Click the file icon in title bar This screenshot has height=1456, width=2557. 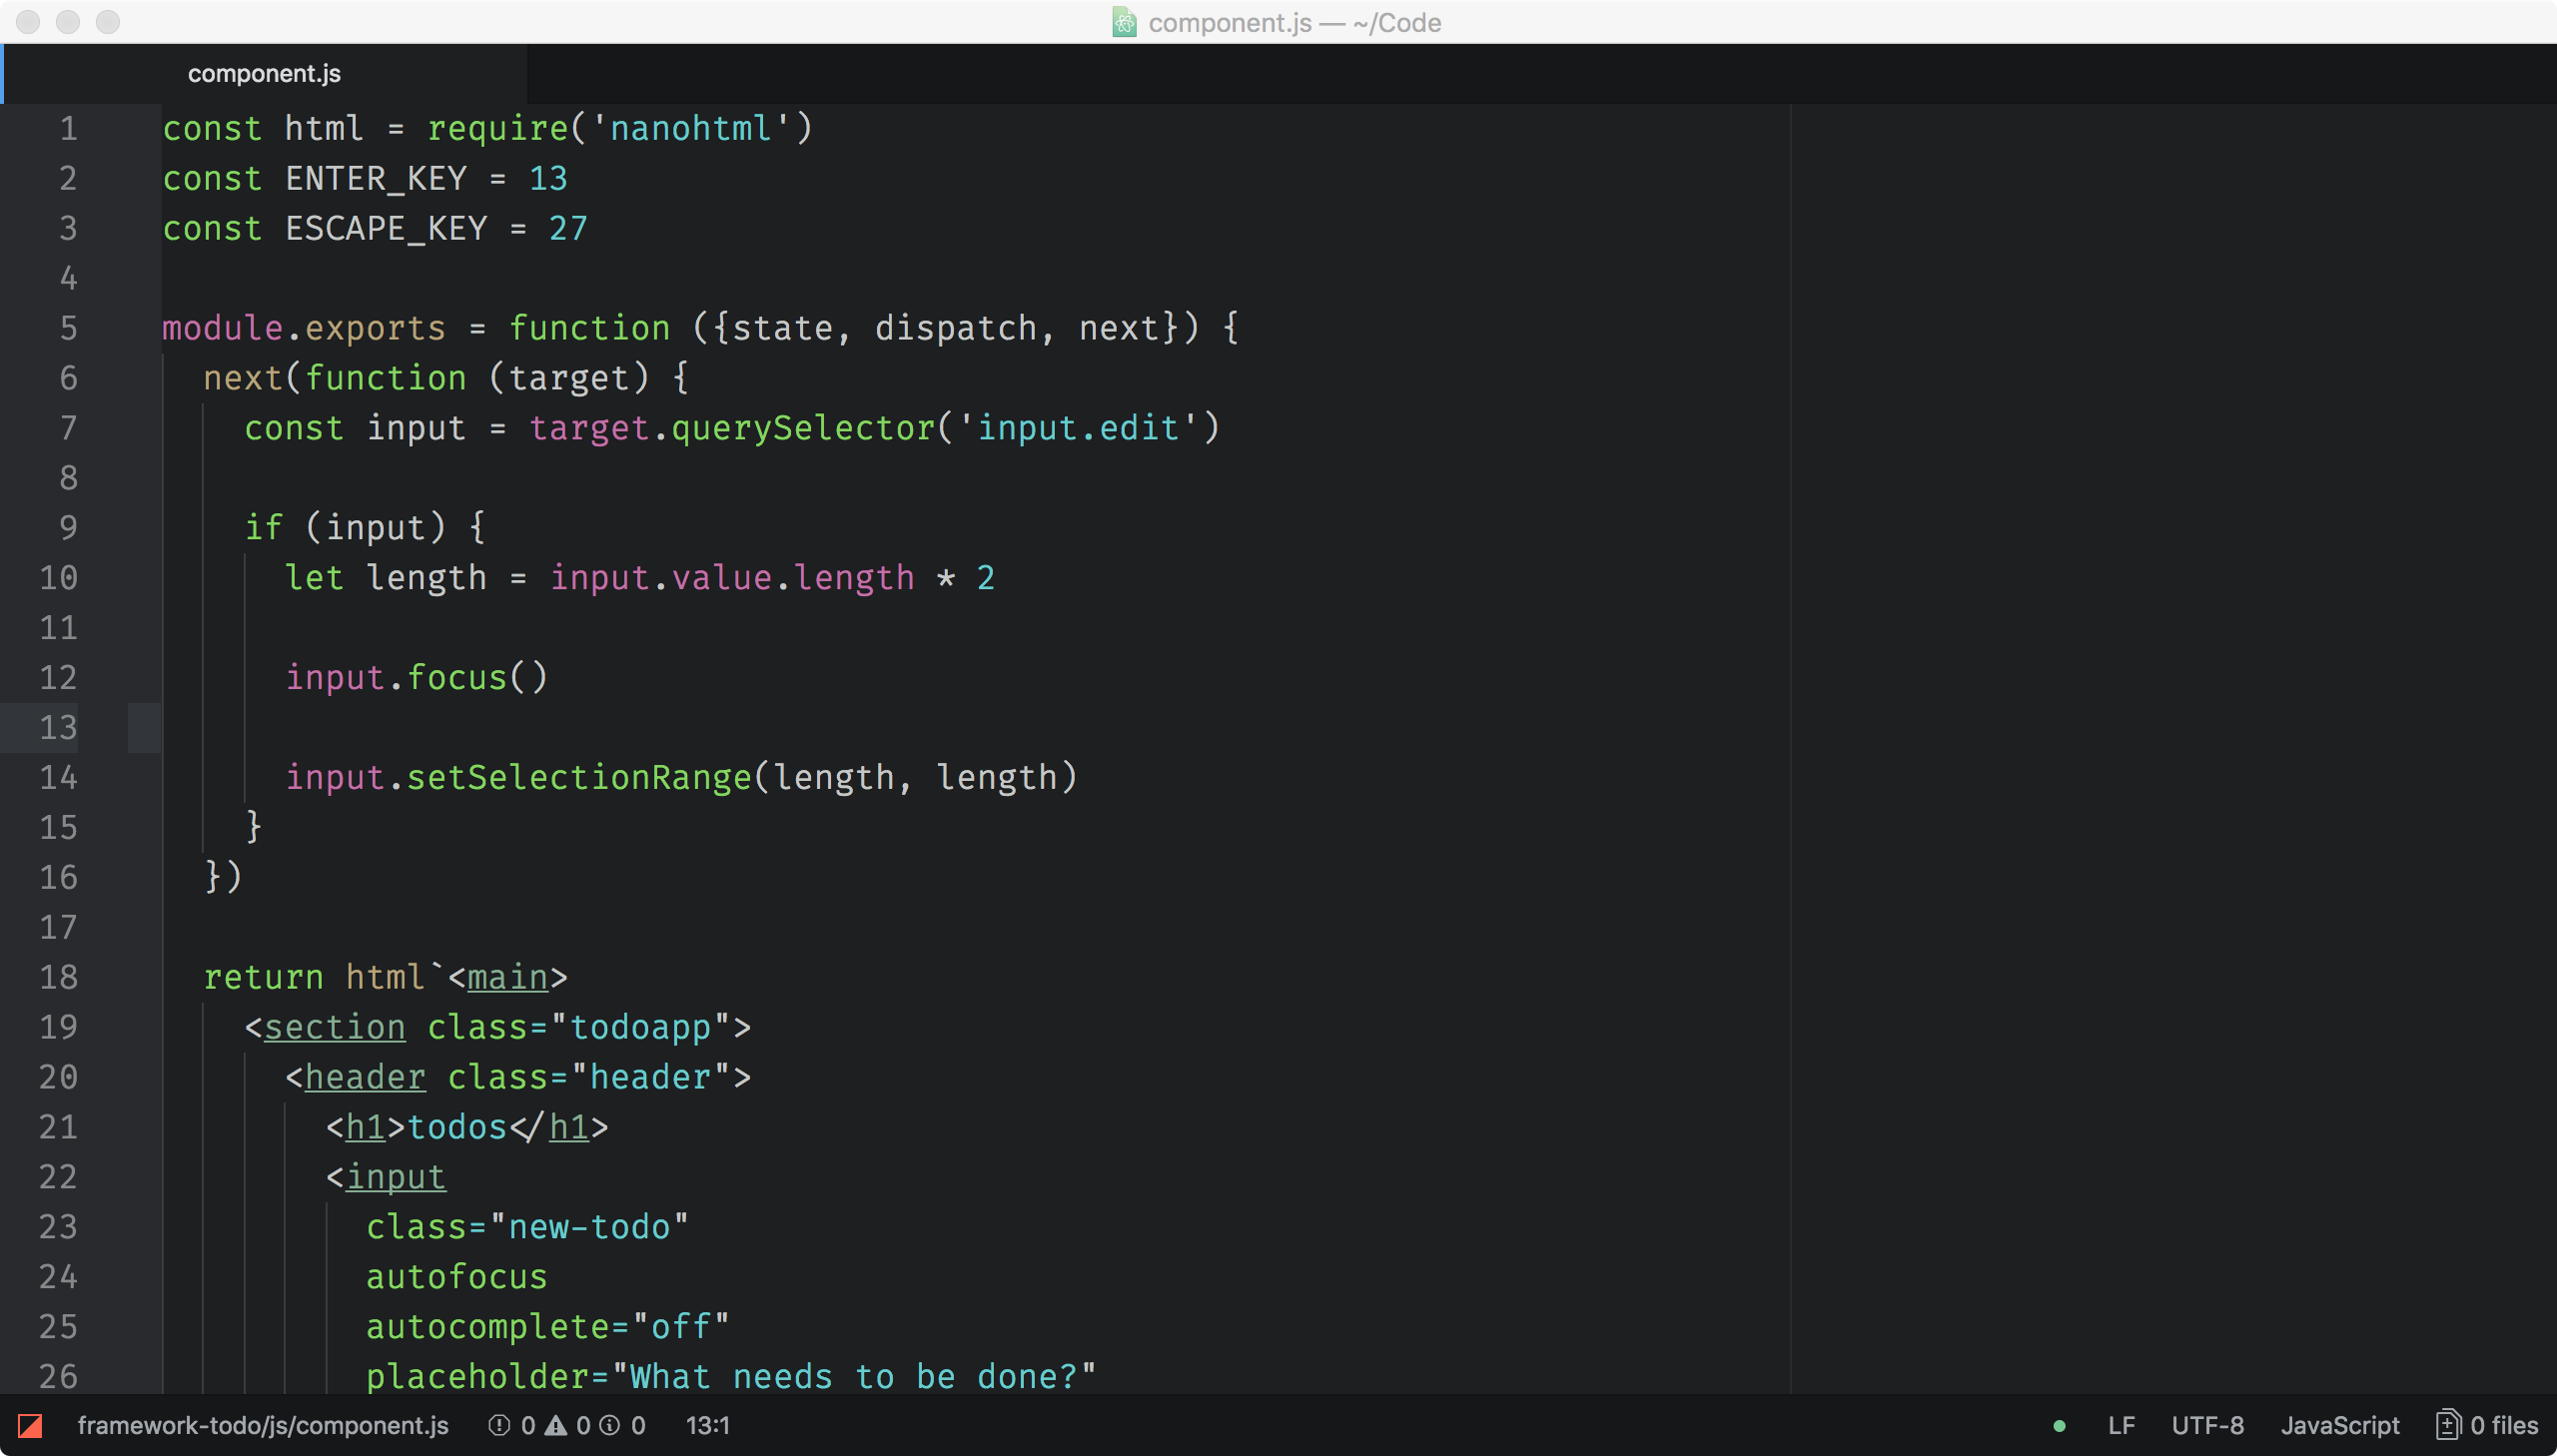(x=1124, y=22)
